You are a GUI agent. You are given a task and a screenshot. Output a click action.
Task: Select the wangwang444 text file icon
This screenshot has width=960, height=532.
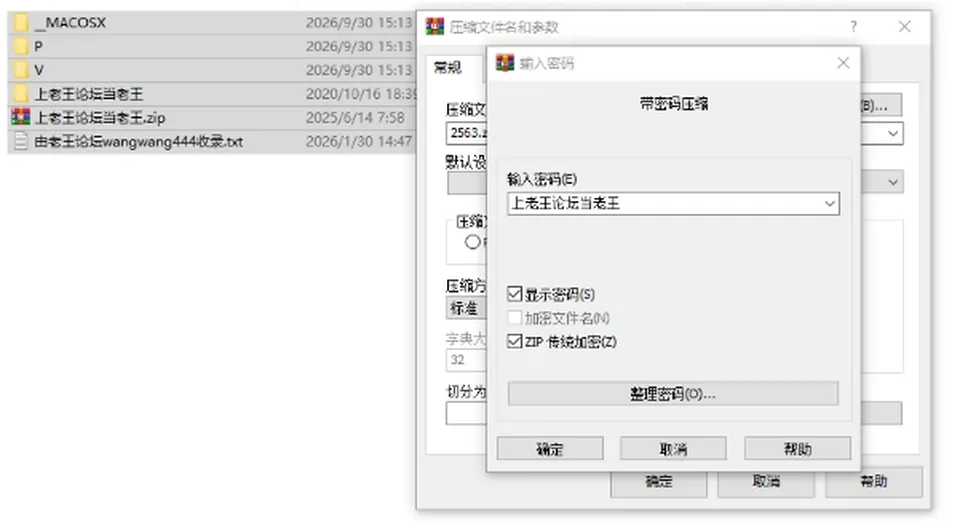[21, 141]
